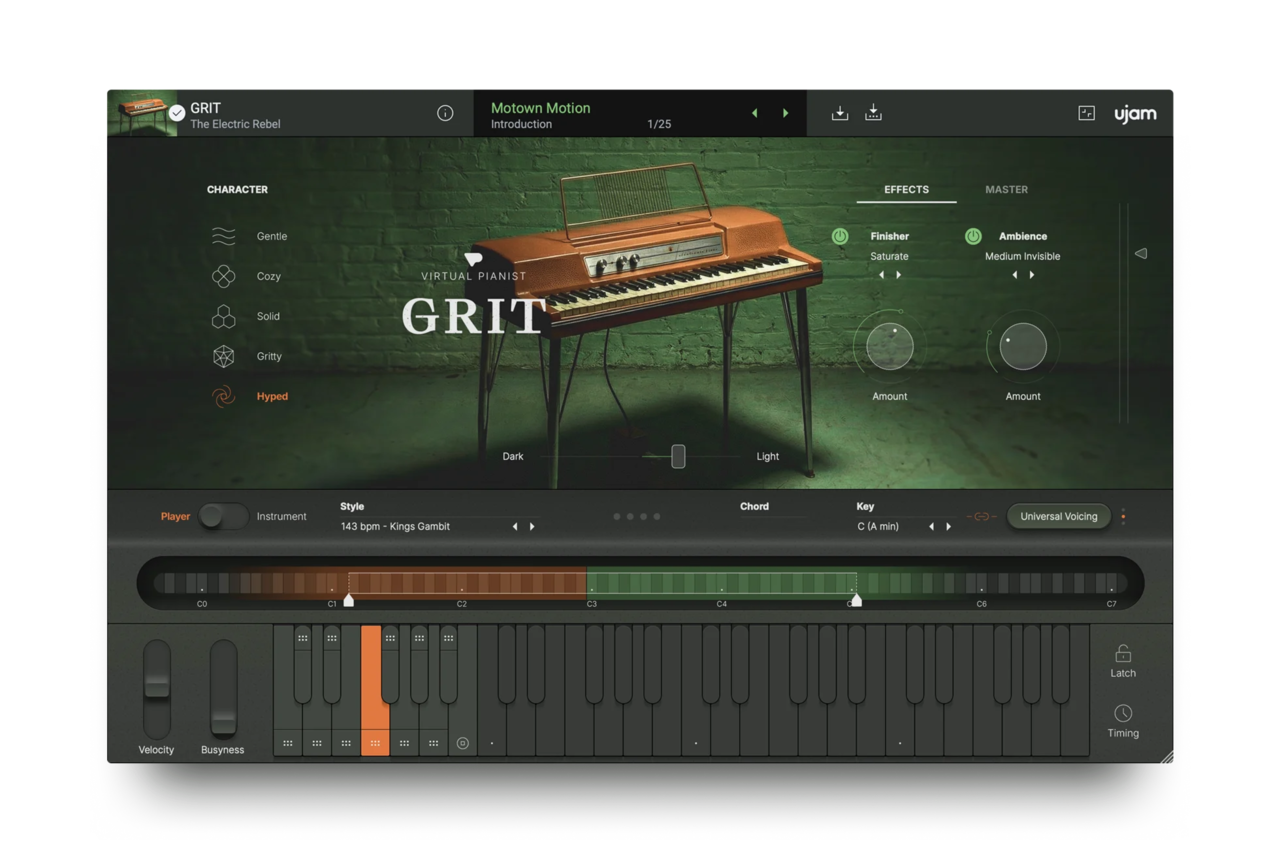1280x854 pixels.
Task: Click the window resize icon near ujam logo
Action: [x=1087, y=114]
